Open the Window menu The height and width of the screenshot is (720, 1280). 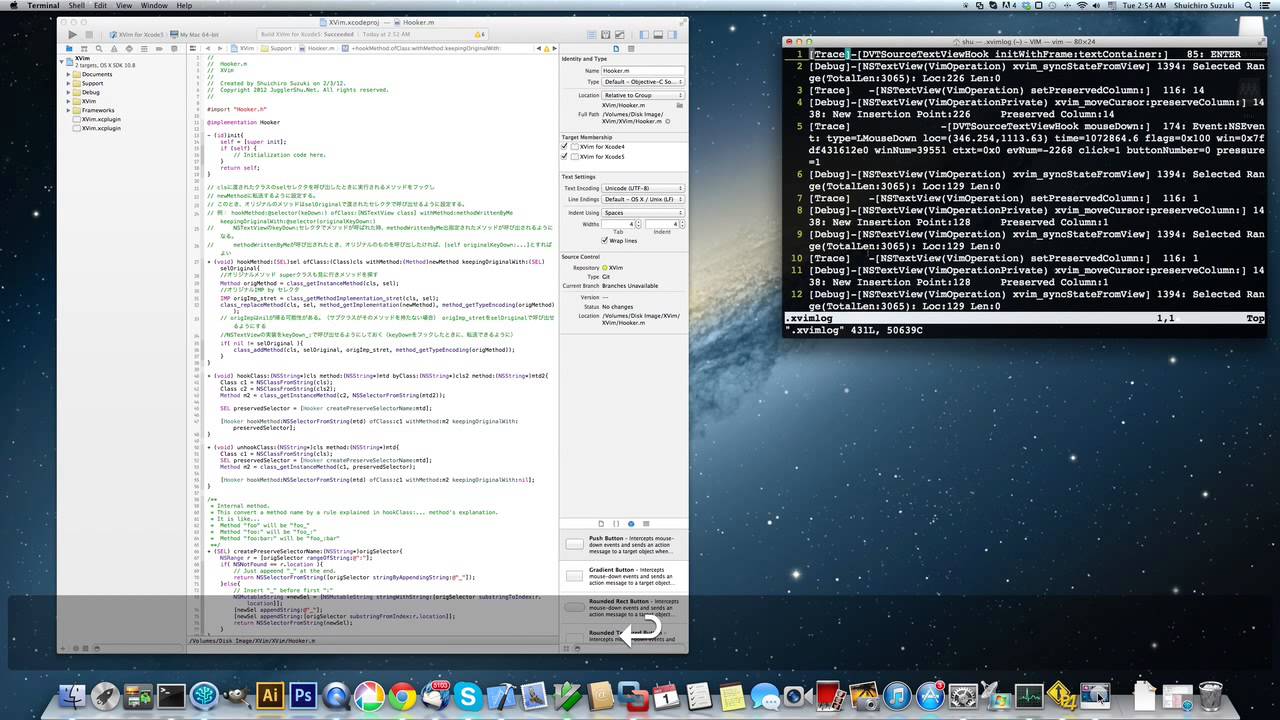pos(154,6)
